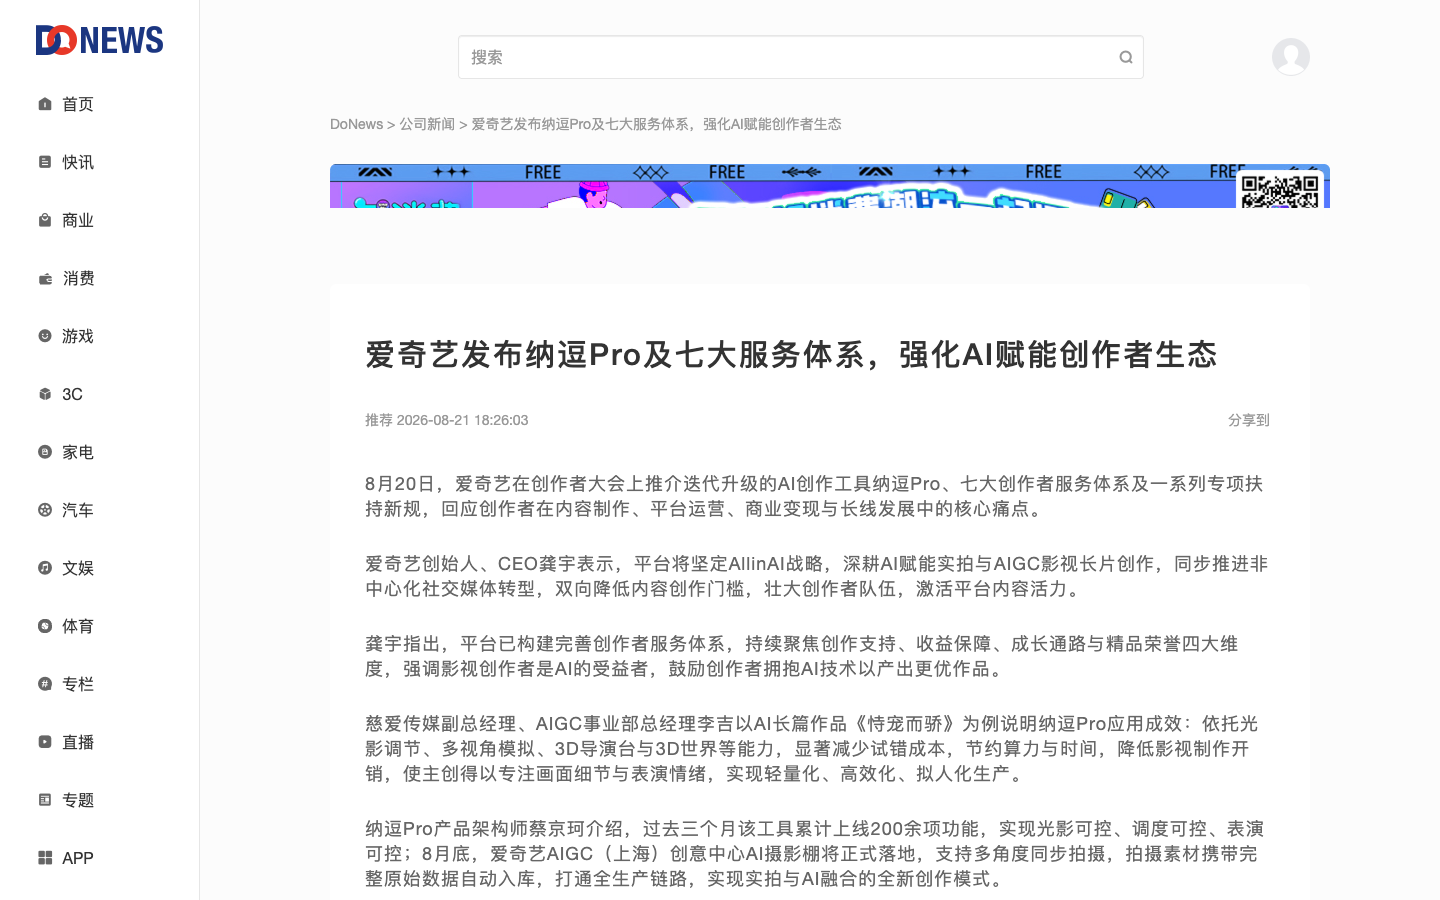Click the 体育 sports icon
Screen dimensions: 1440x900
[x=45, y=626]
